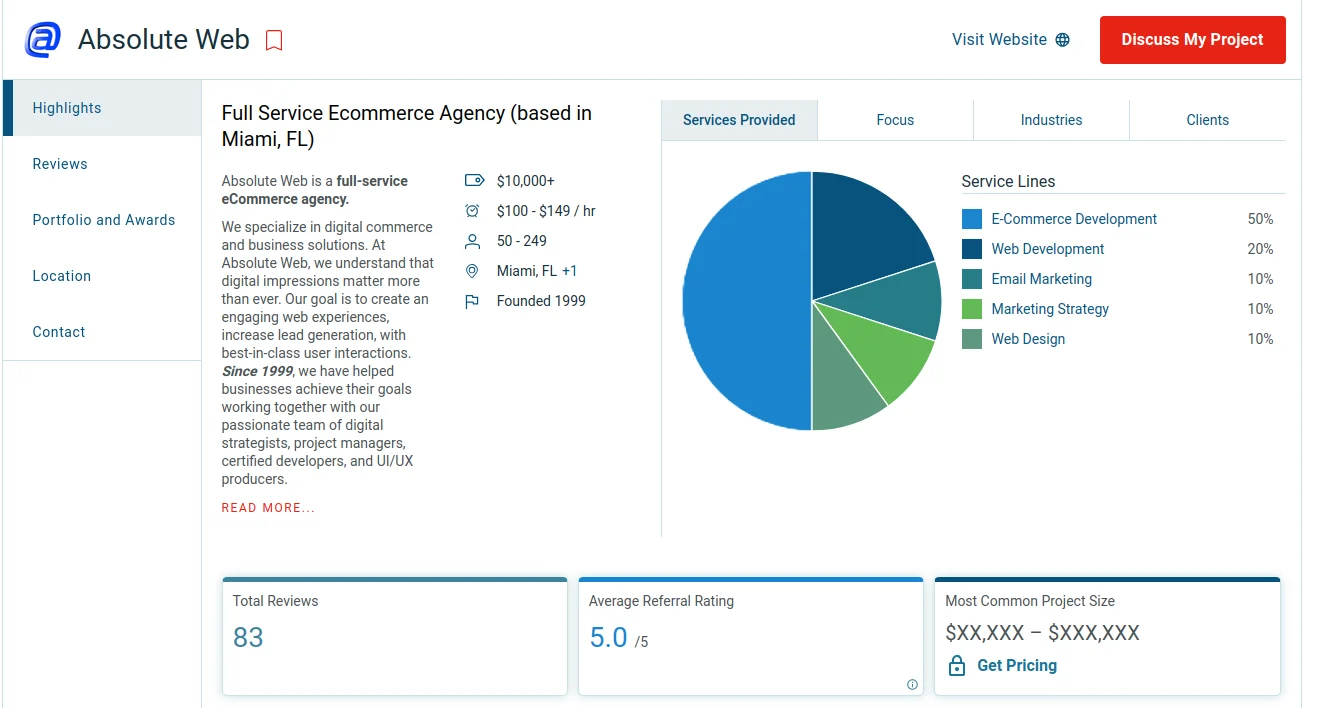
Task: Click the +1 additional location link
Action: (x=569, y=271)
